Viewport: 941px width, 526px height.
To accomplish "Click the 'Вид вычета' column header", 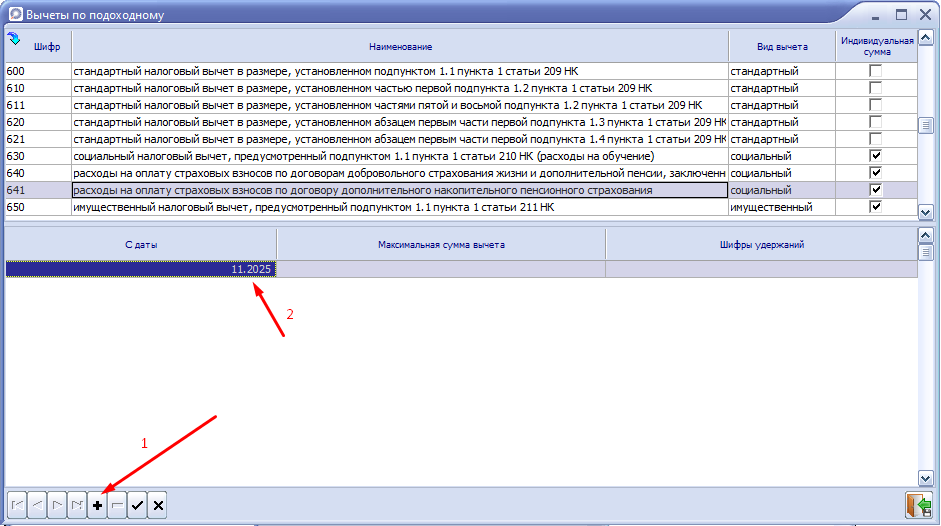I will (x=781, y=47).
